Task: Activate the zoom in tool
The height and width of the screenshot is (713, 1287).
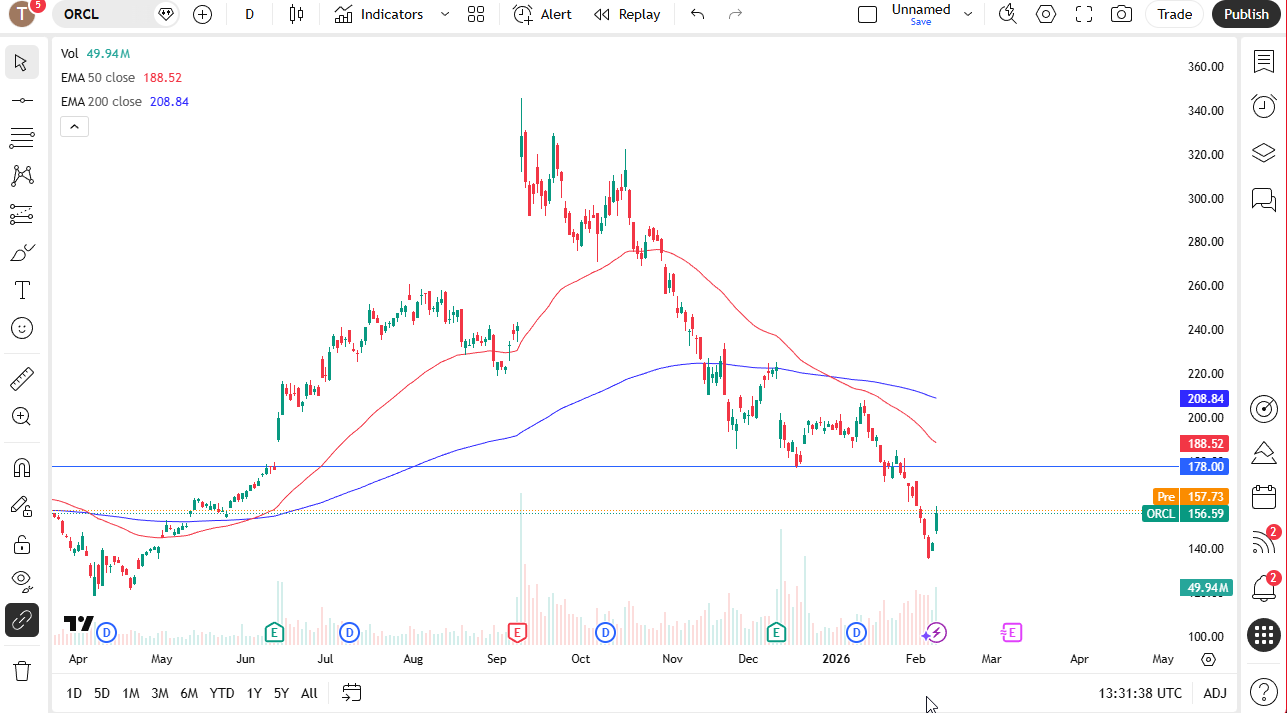Action: pyautogui.click(x=22, y=417)
